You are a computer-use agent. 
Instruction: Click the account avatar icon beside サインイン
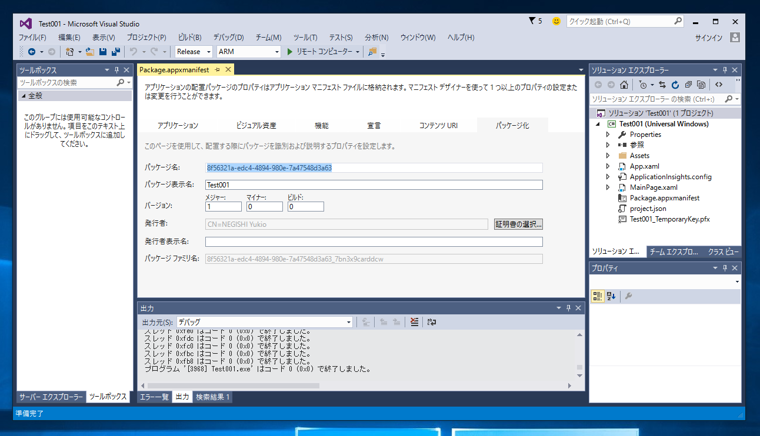tap(735, 37)
